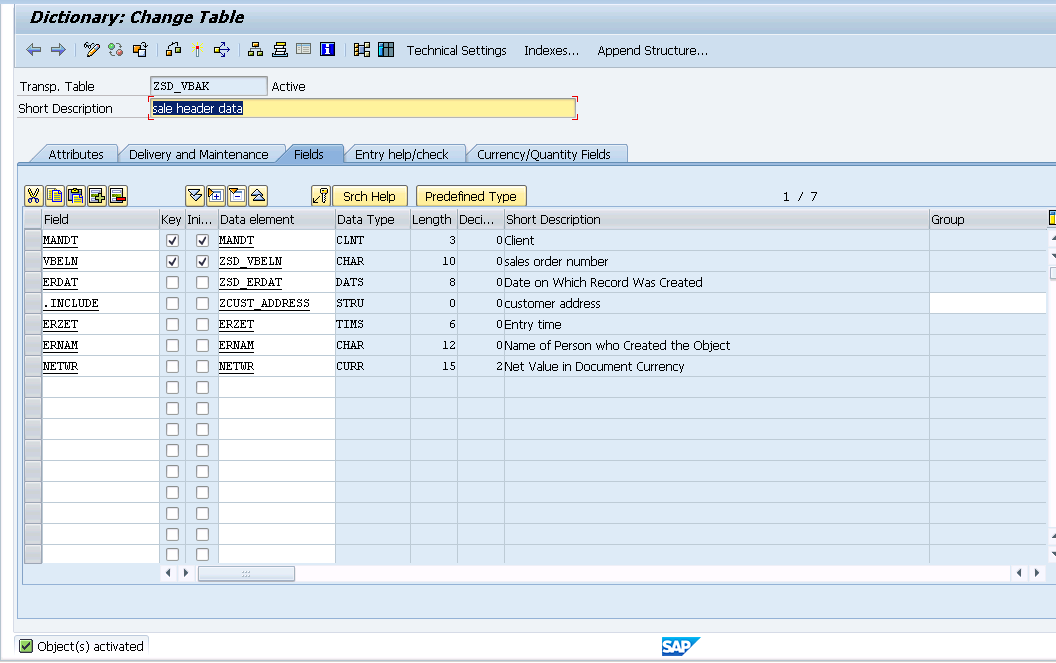The height and width of the screenshot is (663, 1056).
Task: Select the Fields tab
Action: click(308, 154)
